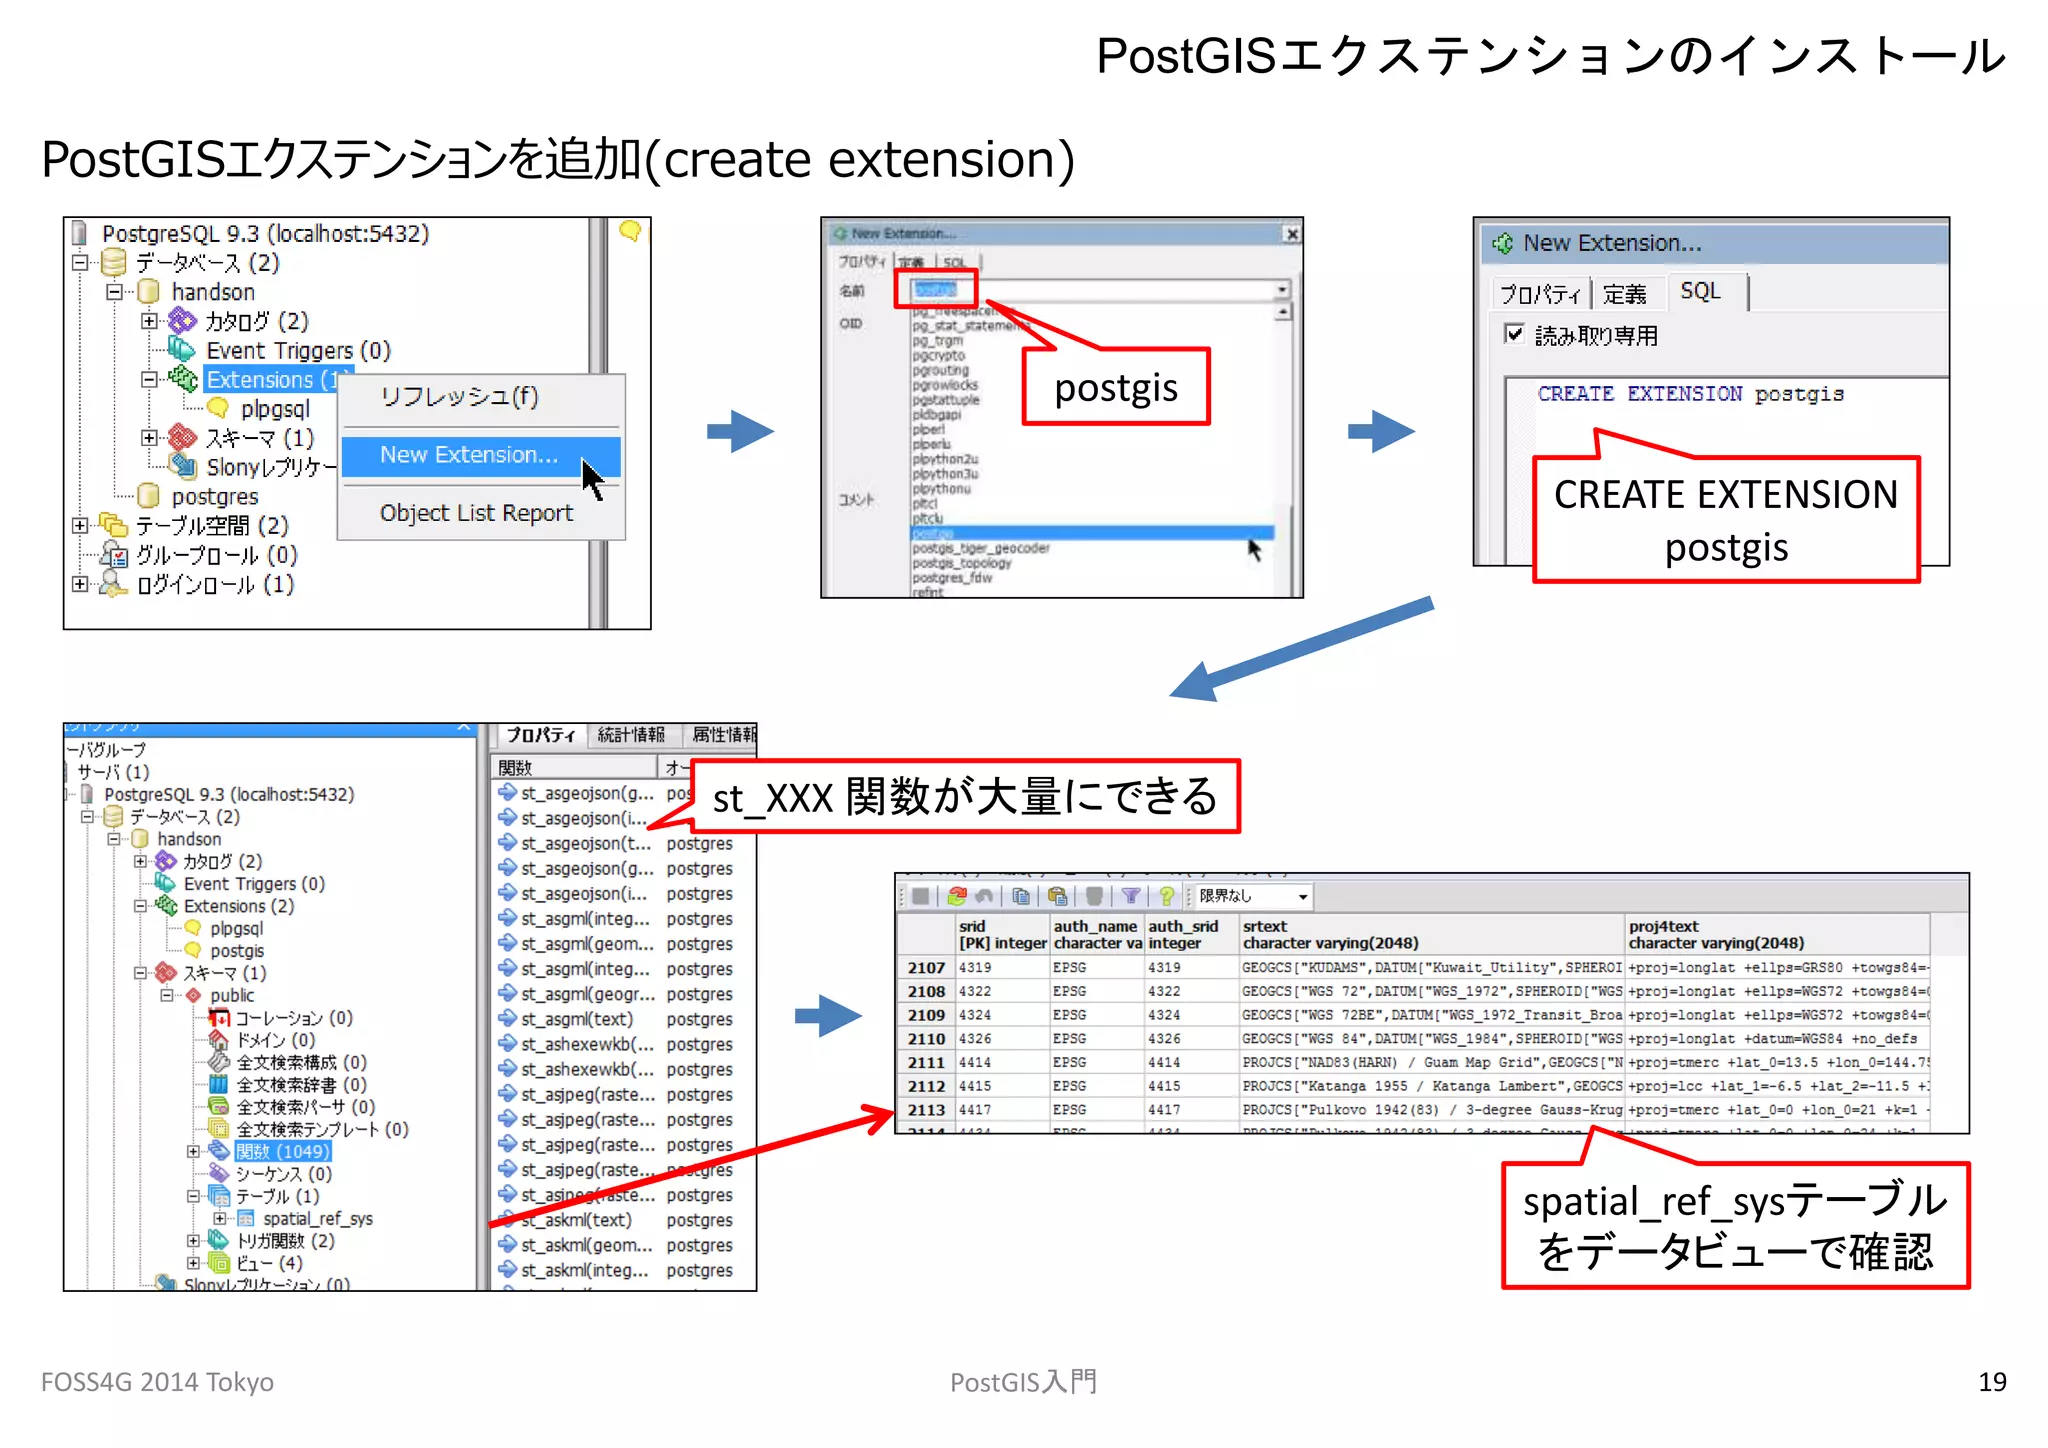The image size is (2048, 1448).
Task: Click the Refresh icon in data view toolbar
Action: pos(957,896)
